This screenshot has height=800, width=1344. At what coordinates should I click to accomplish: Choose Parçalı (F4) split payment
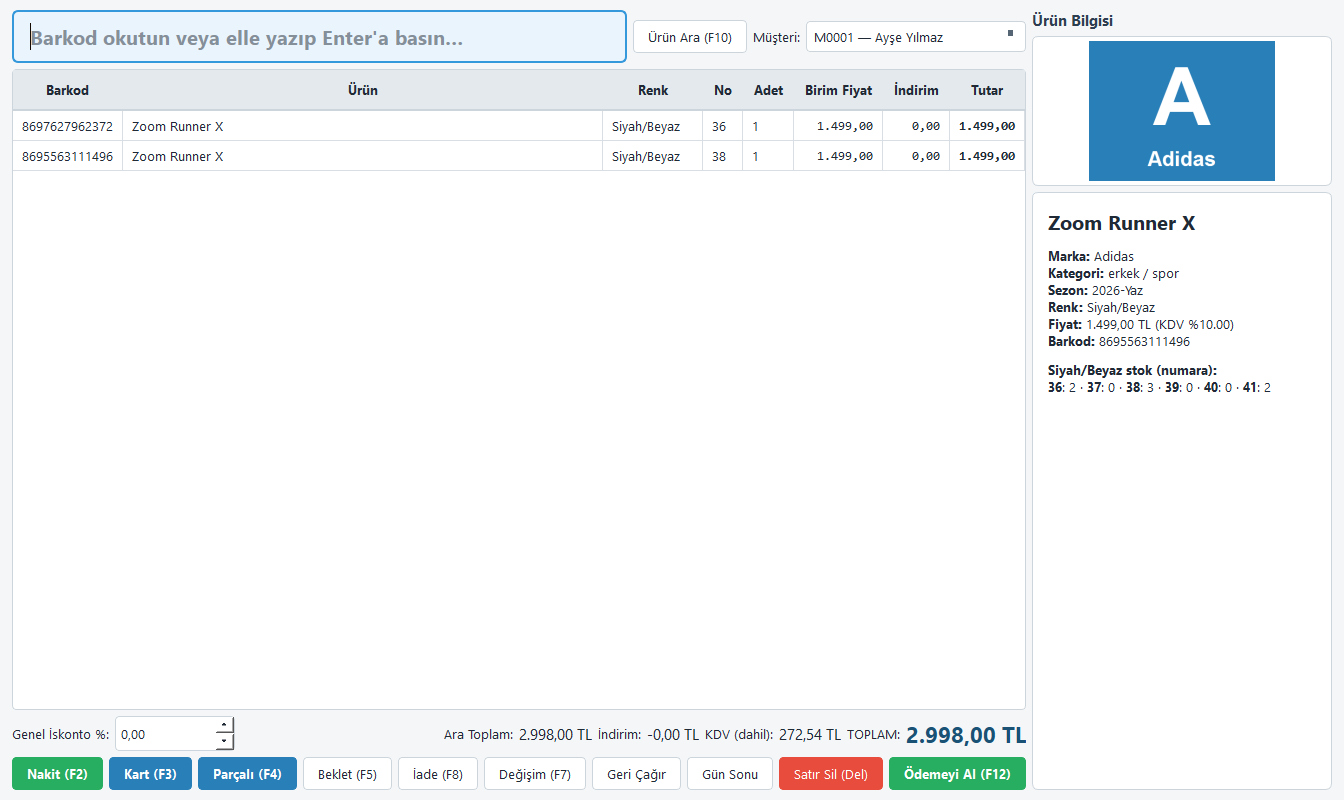(x=247, y=774)
